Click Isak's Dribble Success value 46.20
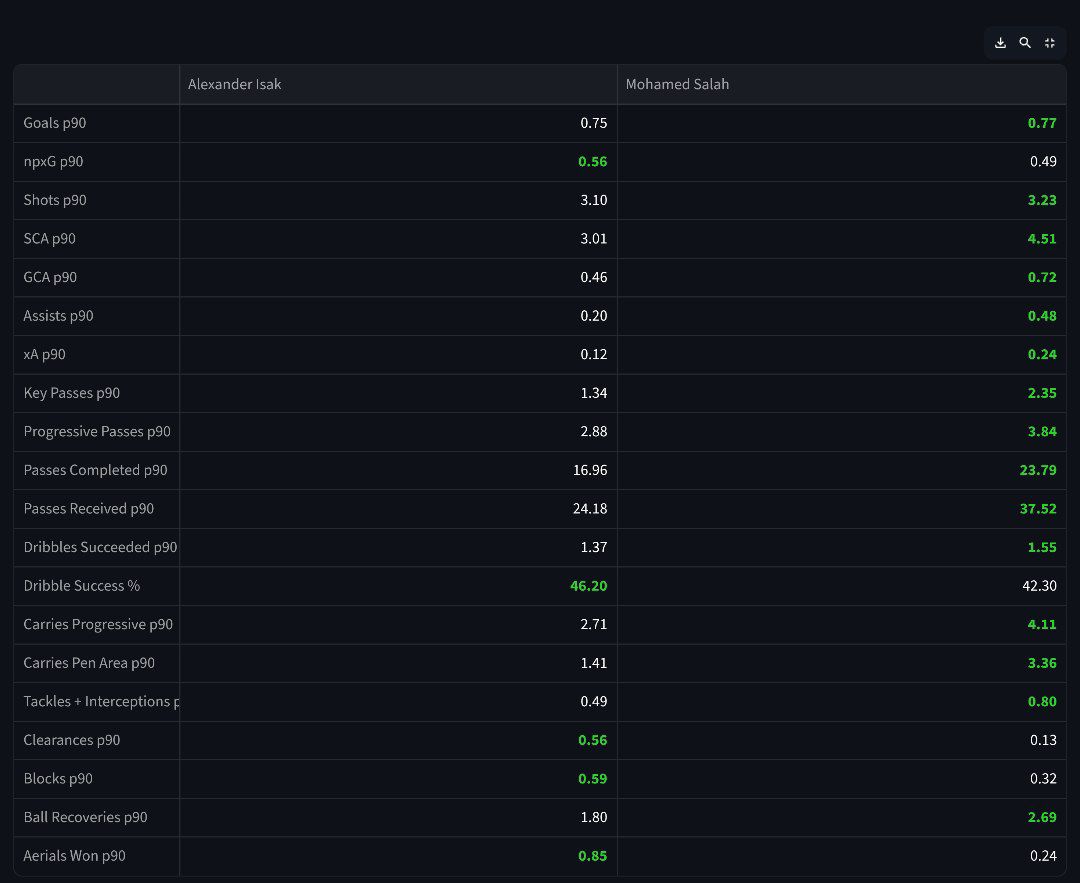Screen dimensions: 1080x883 click(x=588, y=586)
